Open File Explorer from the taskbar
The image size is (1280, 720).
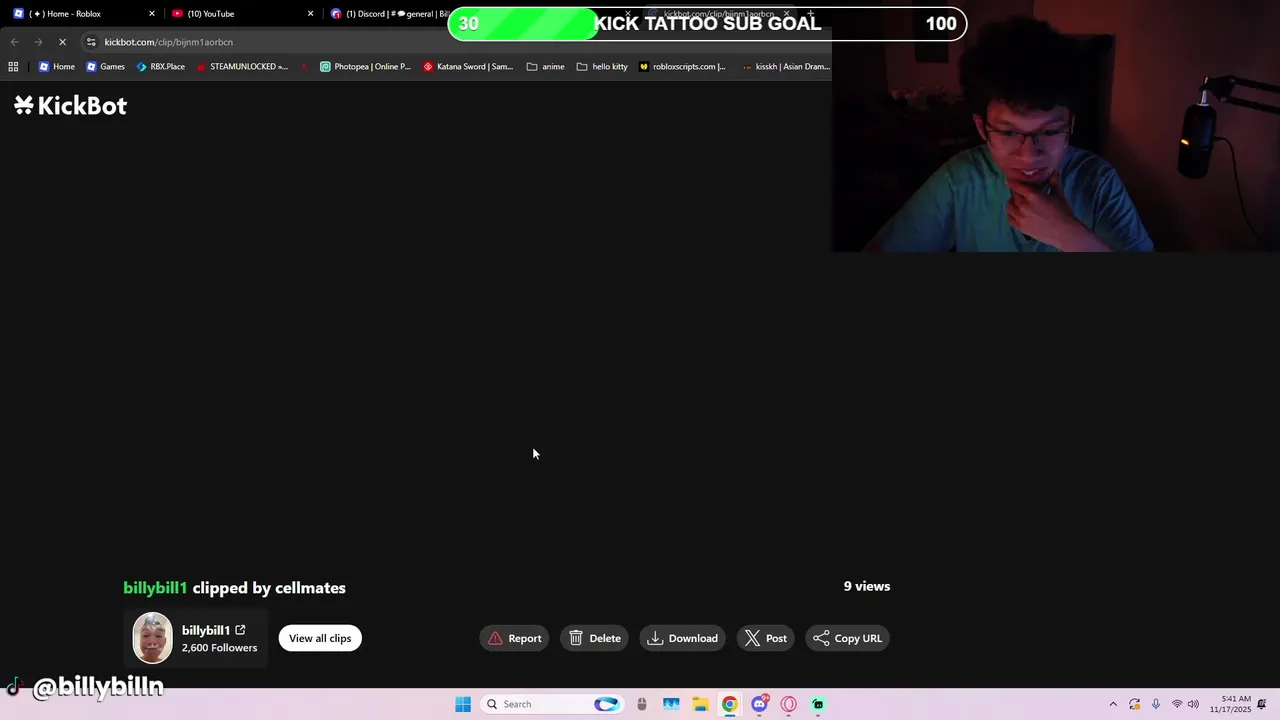[700, 704]
